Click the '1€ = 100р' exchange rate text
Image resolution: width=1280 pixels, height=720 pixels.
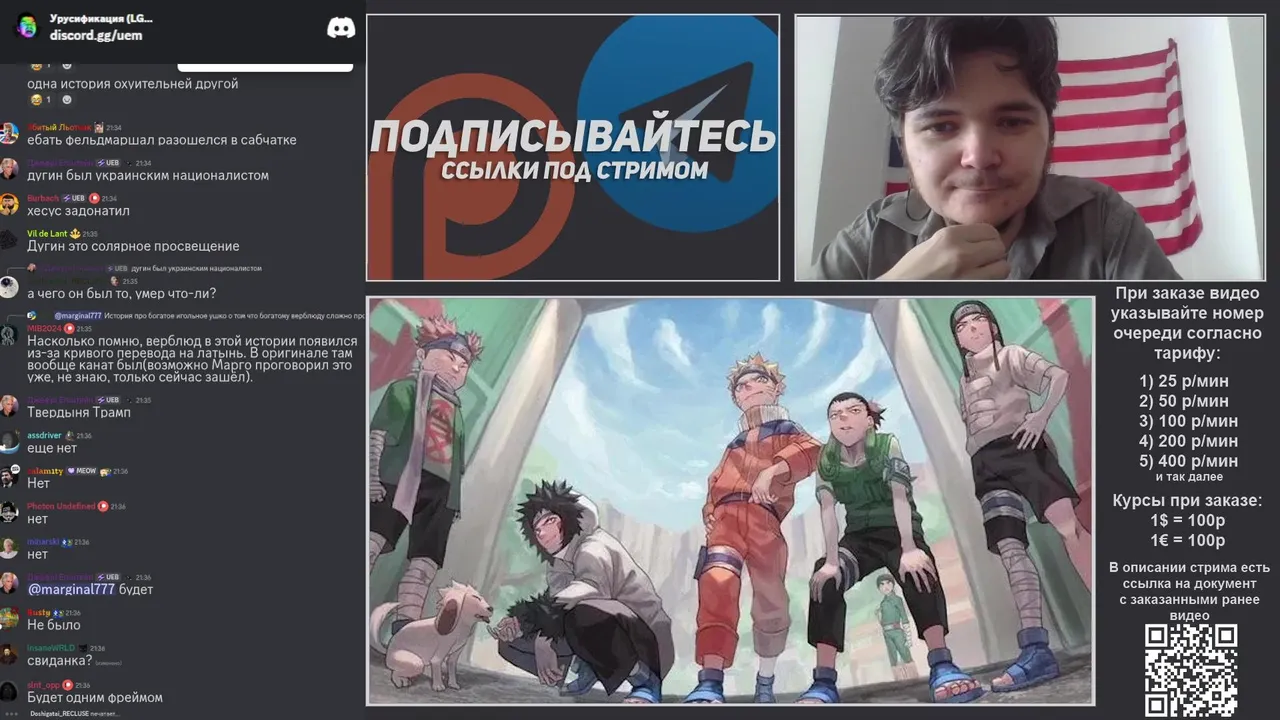pyautogui.click(x=1188, y=541)
